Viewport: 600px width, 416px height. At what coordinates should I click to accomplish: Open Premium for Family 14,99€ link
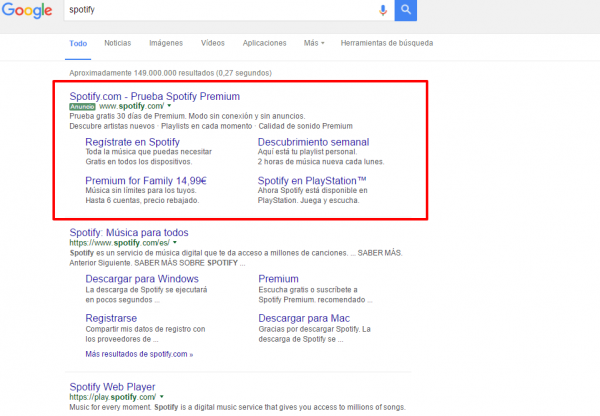pyautogui.click(x=146, y=181)
